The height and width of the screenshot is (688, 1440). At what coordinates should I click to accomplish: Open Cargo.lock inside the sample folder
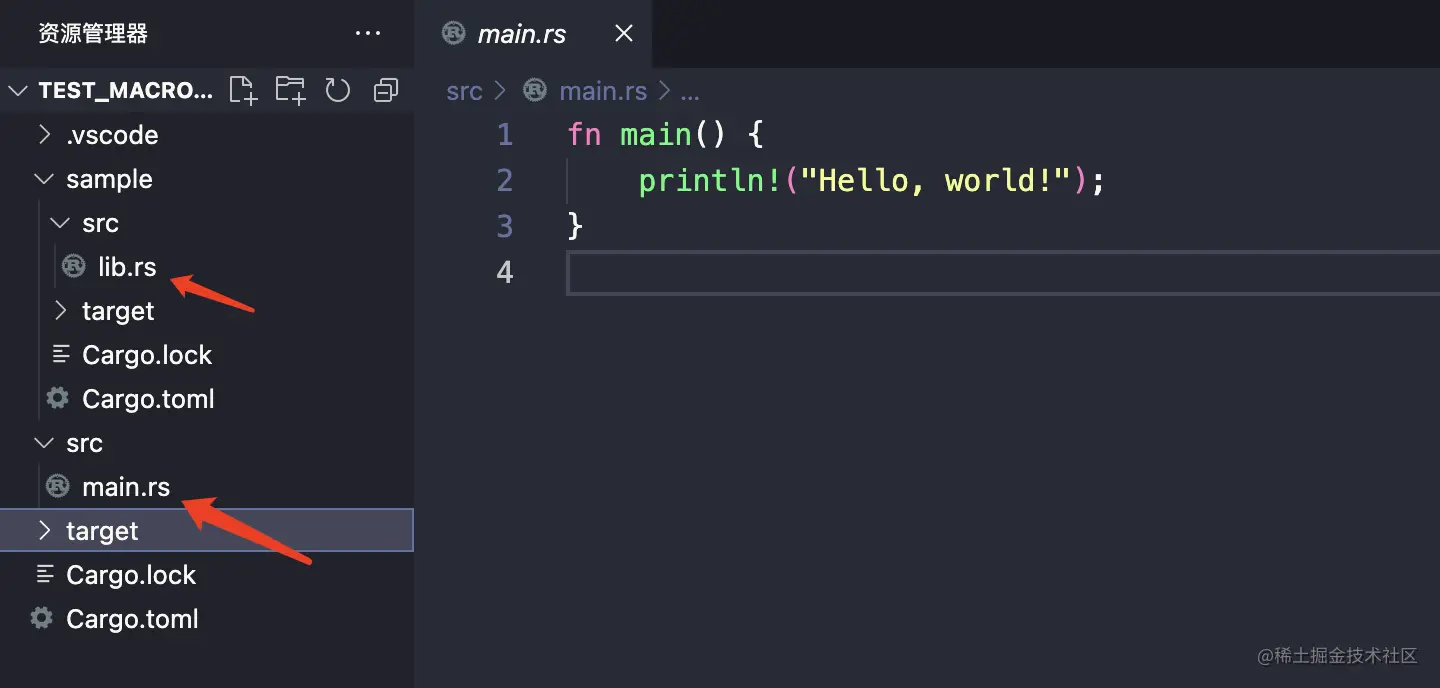147,355
